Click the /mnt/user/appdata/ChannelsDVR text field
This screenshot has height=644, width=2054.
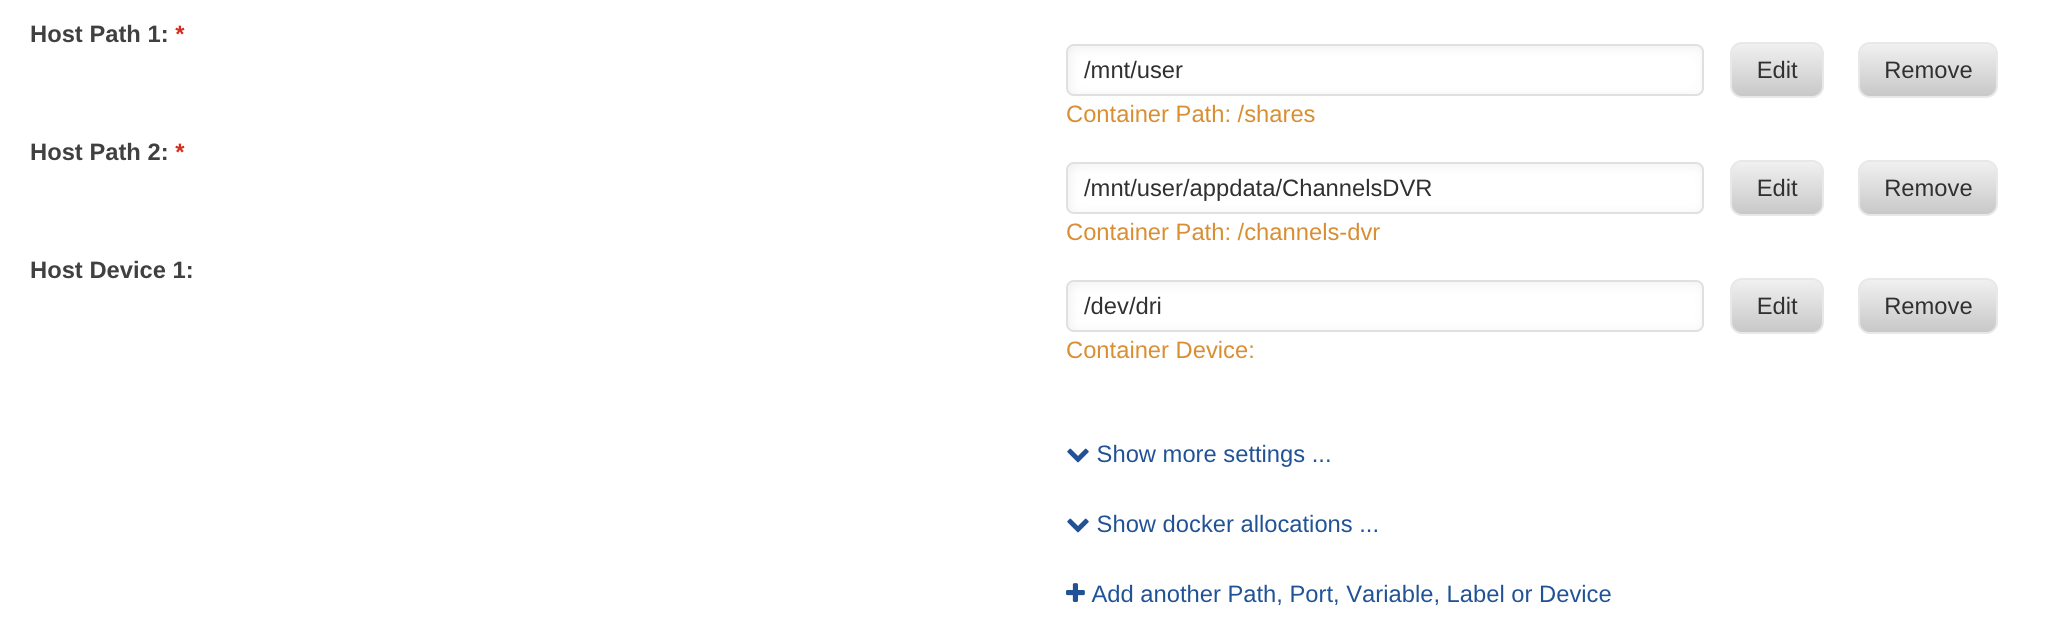click(x=1384, y=188)
